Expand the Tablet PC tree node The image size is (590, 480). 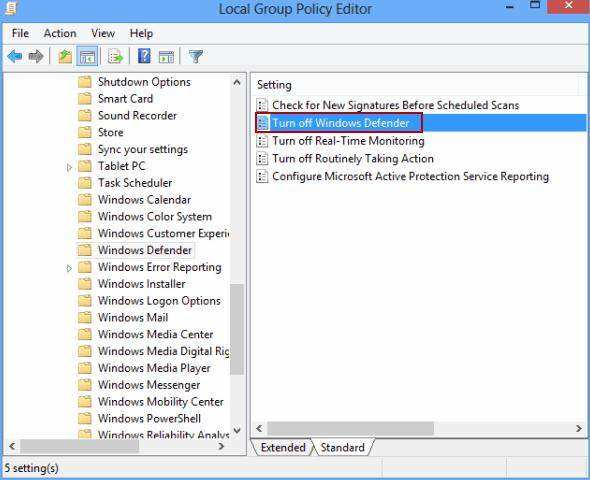pyautogui.click(x=69, y=167)
